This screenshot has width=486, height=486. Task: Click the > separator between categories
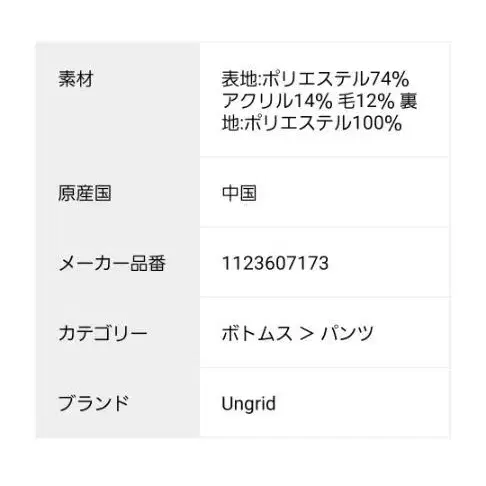(x=306, y=334)
